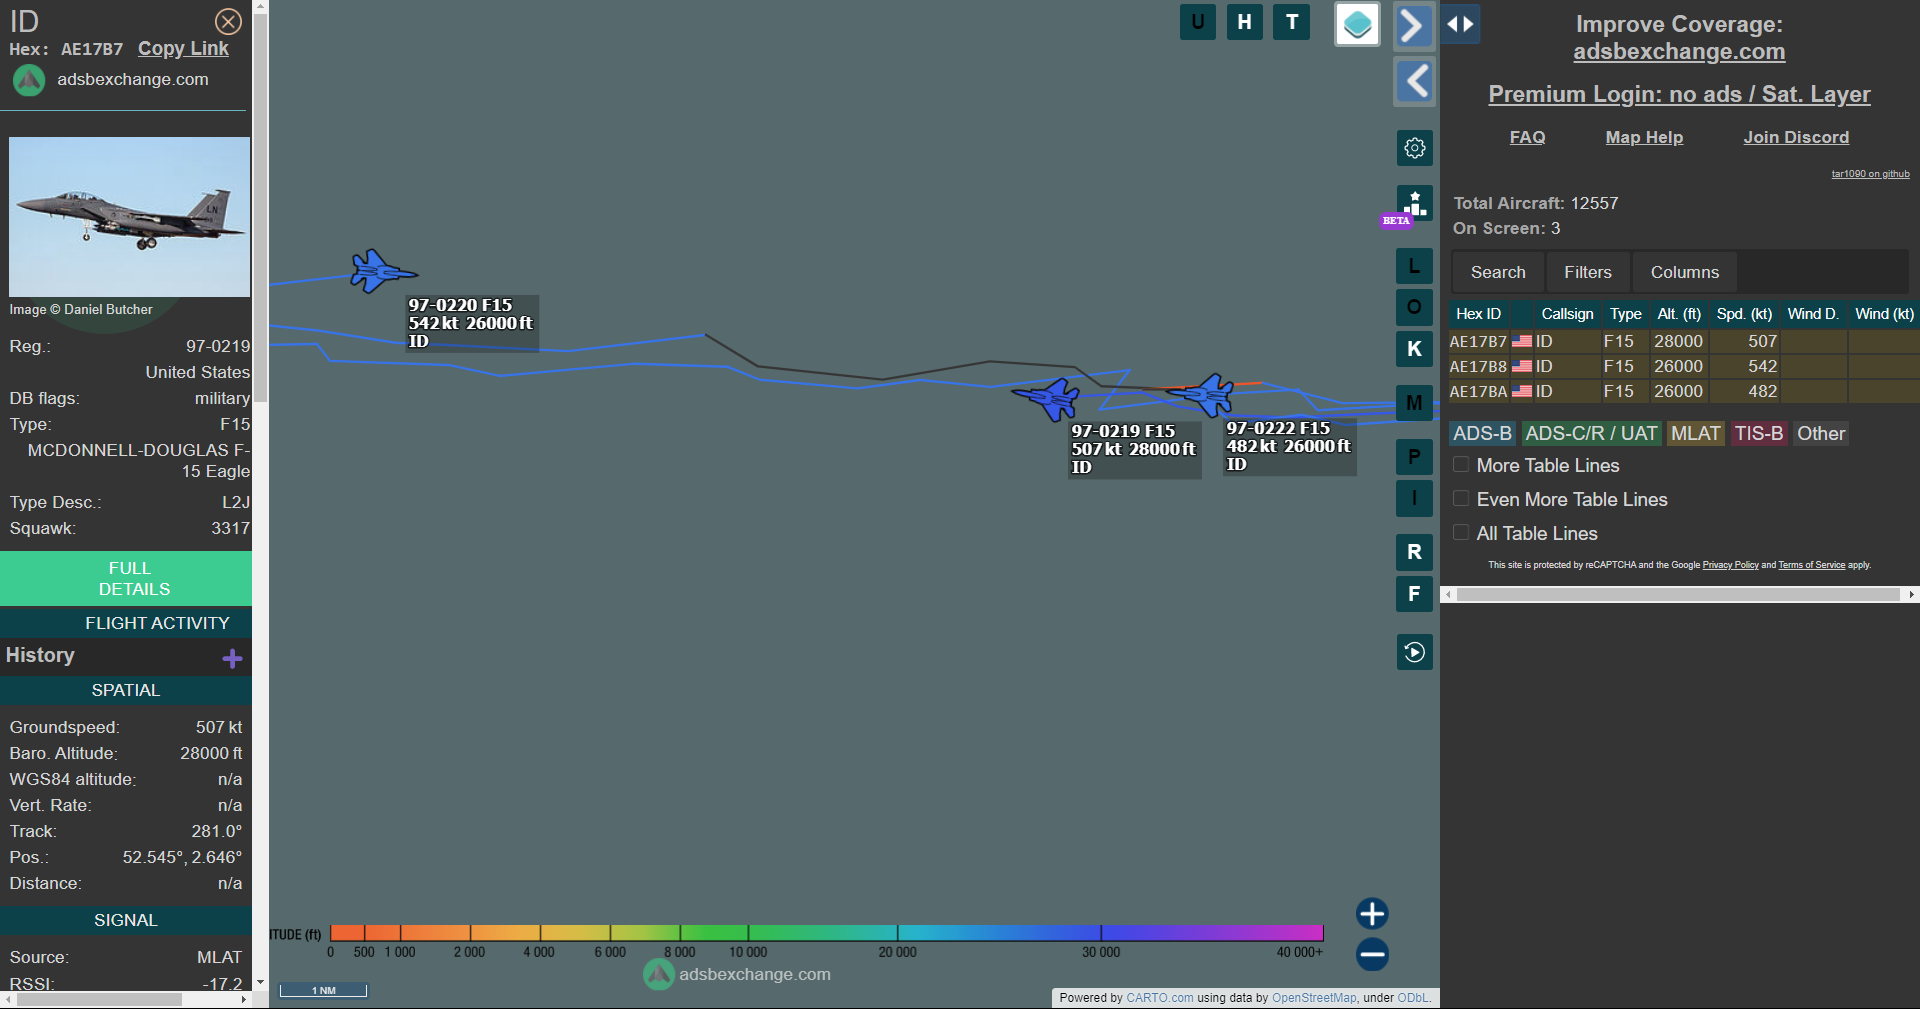Sort table by Wind D. column
The width and height of the screenshot is (1920, 1009).
[1813, 314]
